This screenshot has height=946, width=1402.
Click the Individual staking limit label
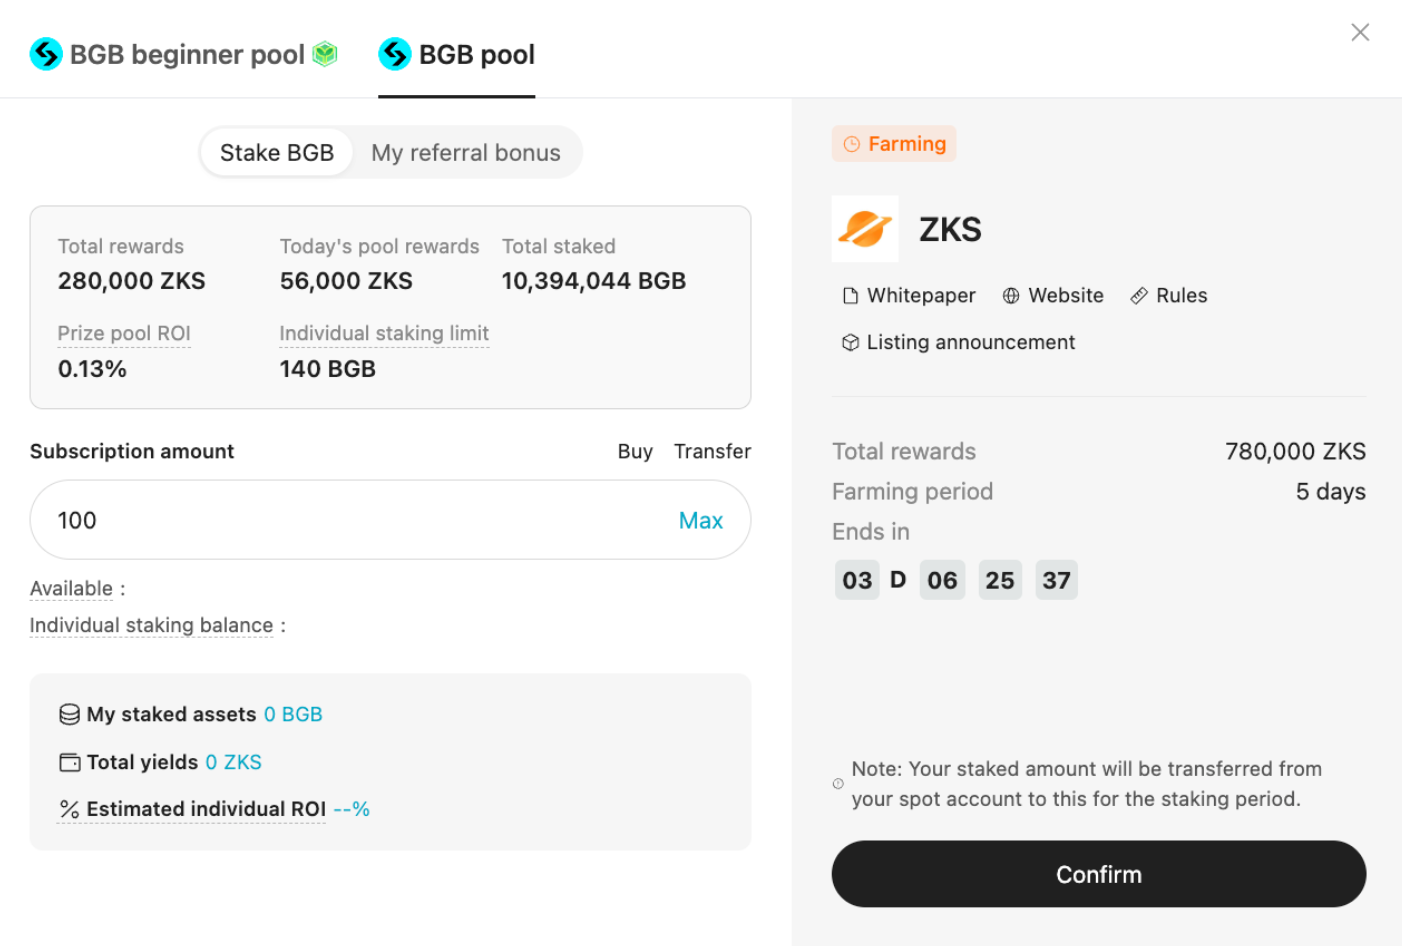point(384,333)
